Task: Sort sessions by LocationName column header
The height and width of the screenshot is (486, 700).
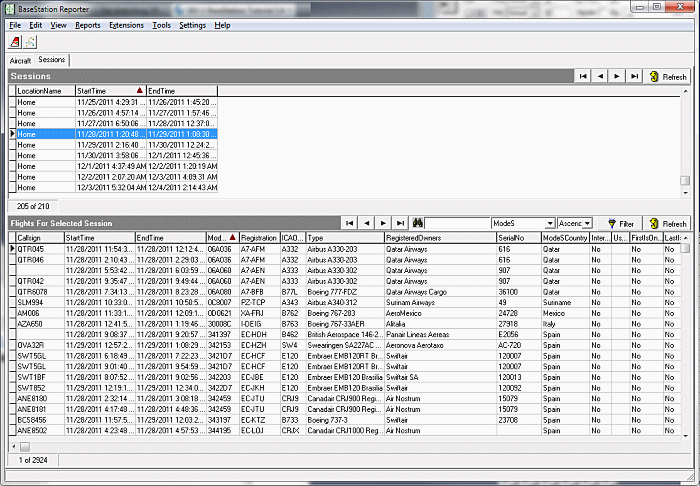Action: [x=46, y=91]
